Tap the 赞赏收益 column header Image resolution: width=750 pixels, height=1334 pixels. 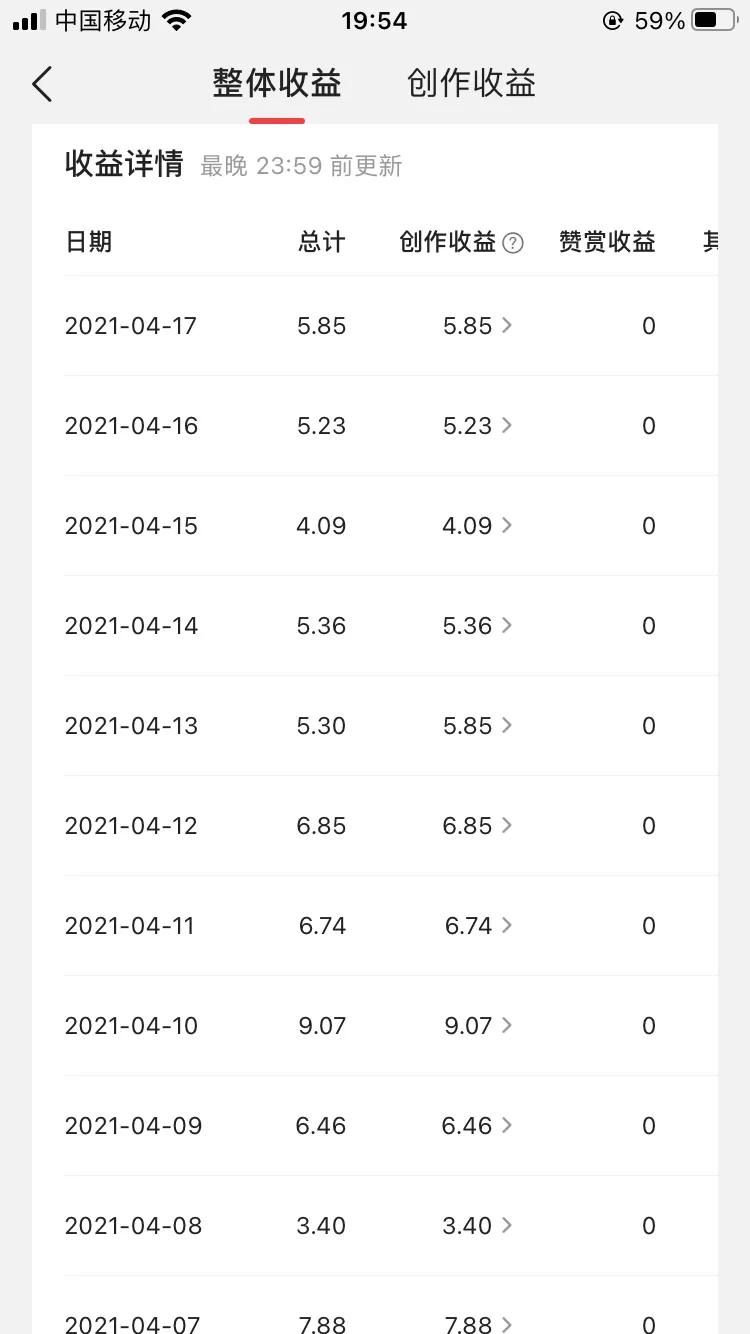607,242
